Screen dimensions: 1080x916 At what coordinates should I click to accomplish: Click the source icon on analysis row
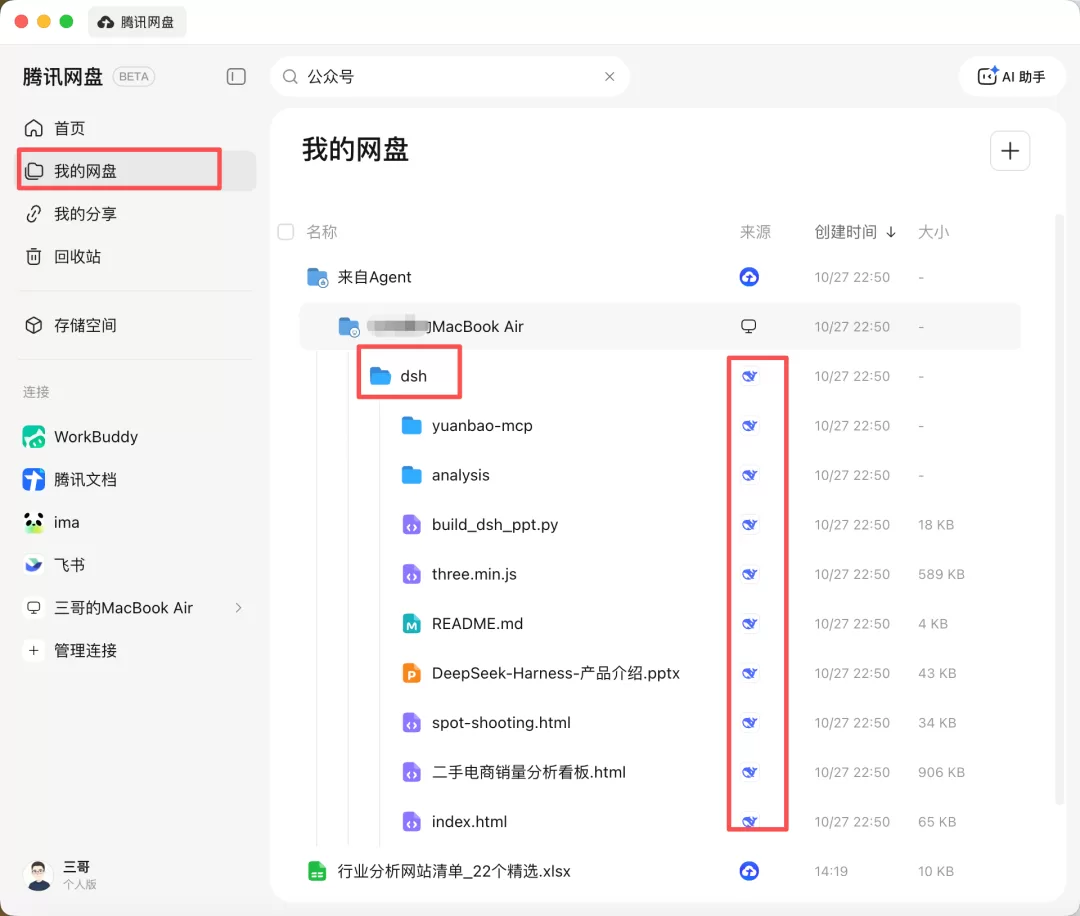click(749, 475)
